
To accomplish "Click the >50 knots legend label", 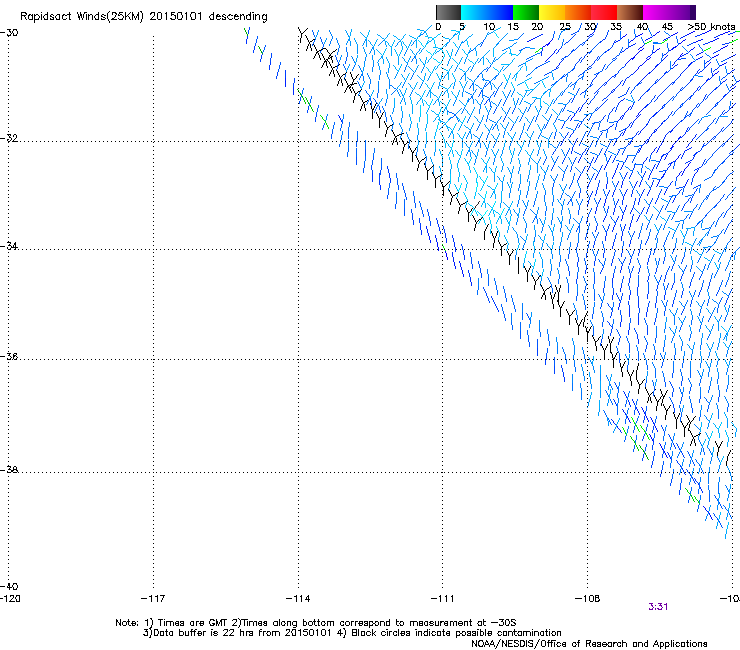I will tap(711, 27).
